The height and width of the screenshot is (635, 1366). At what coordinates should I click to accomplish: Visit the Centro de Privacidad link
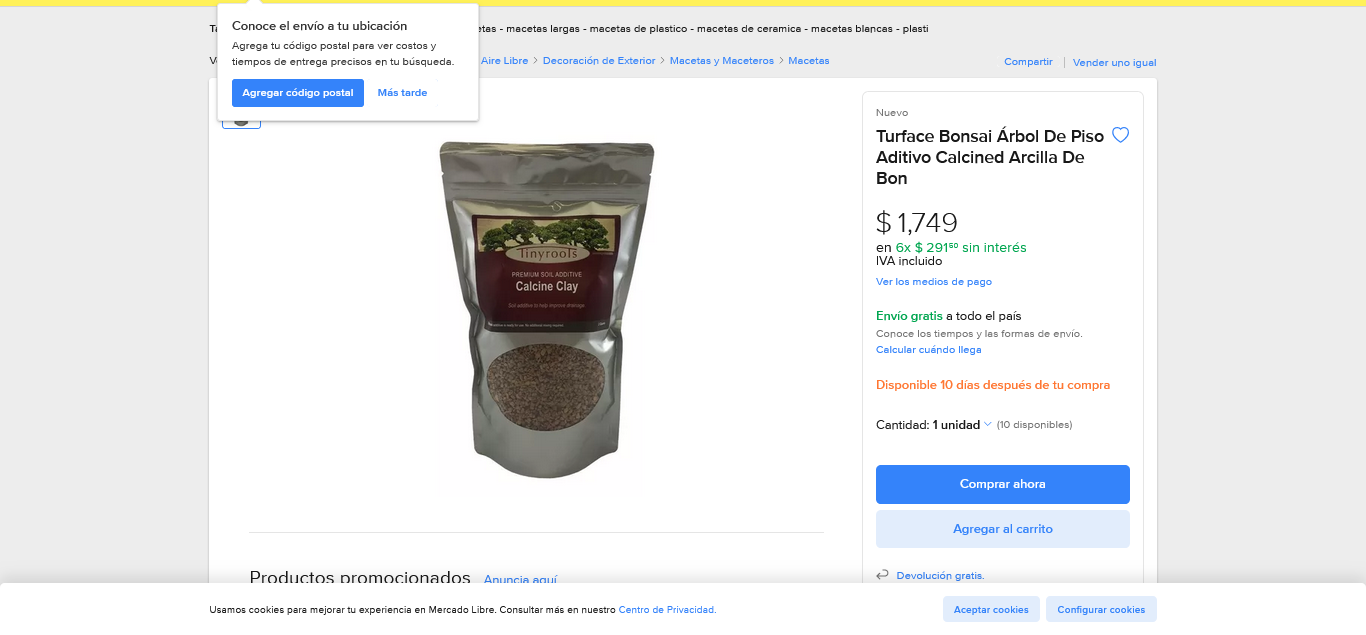[x=667, y=610]
